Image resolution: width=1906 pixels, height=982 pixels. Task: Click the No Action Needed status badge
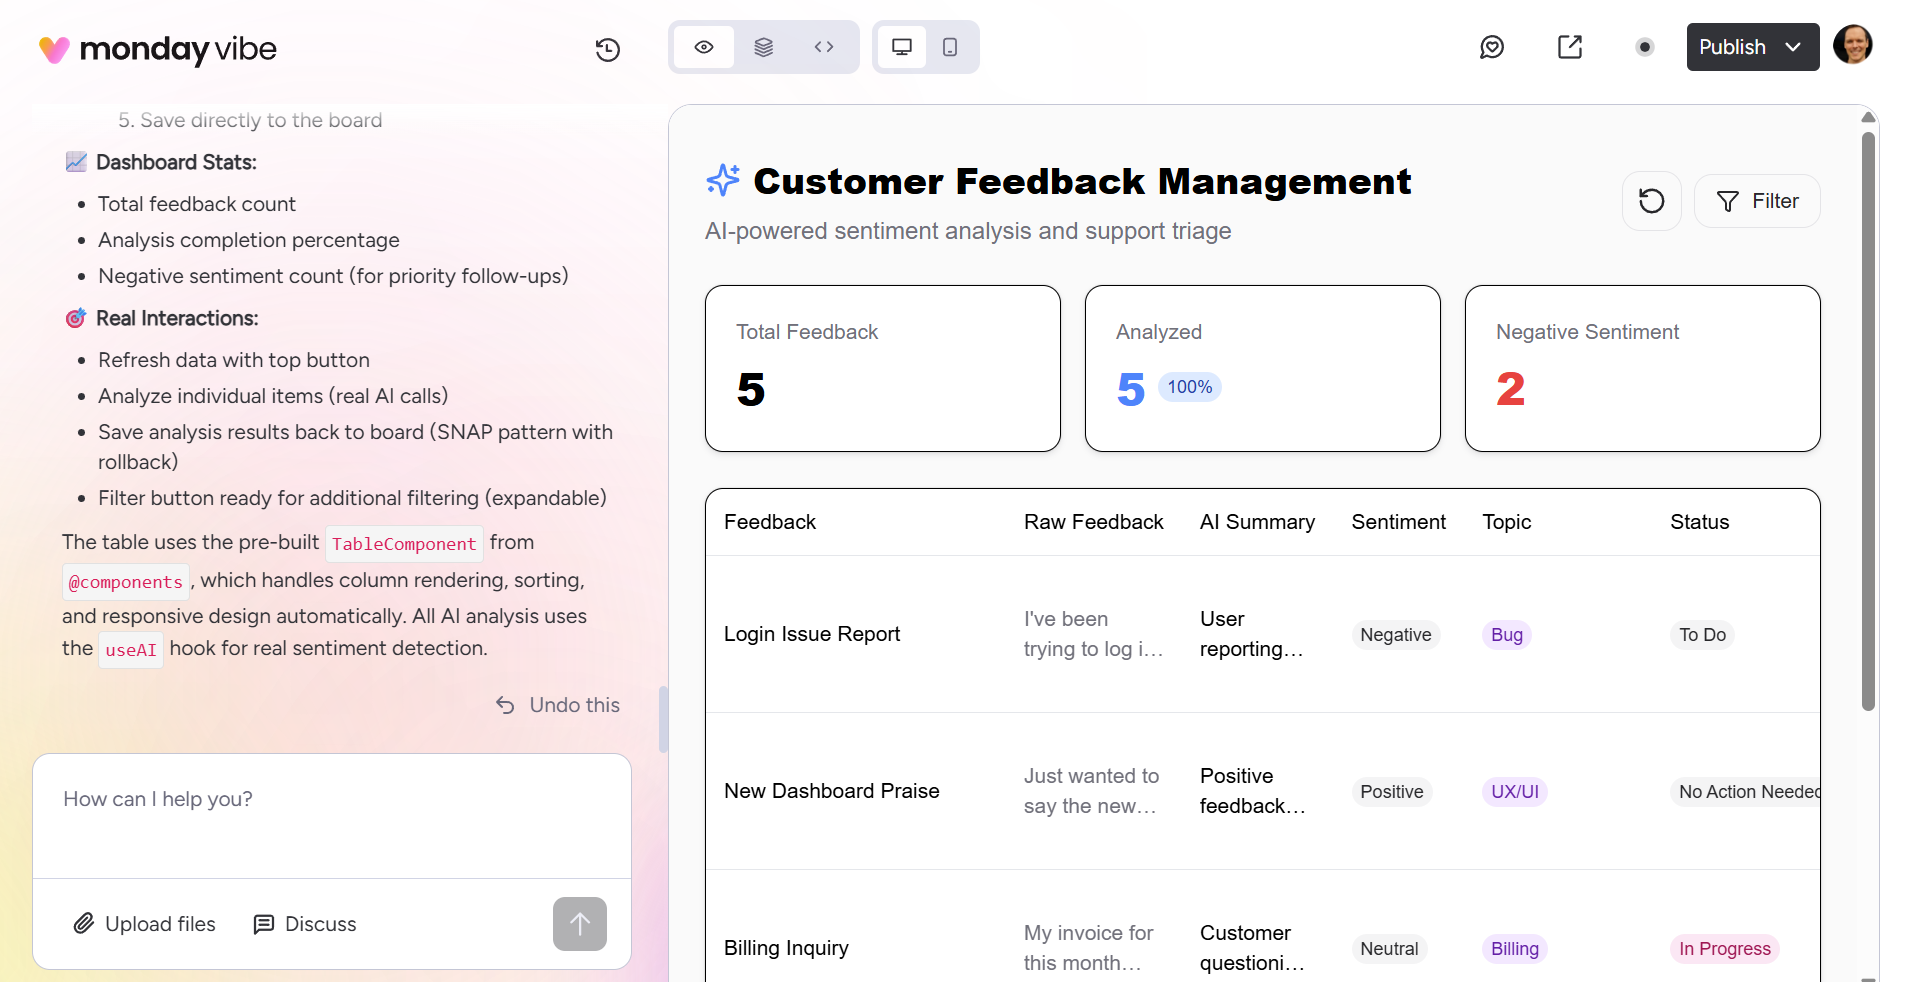1746,792
